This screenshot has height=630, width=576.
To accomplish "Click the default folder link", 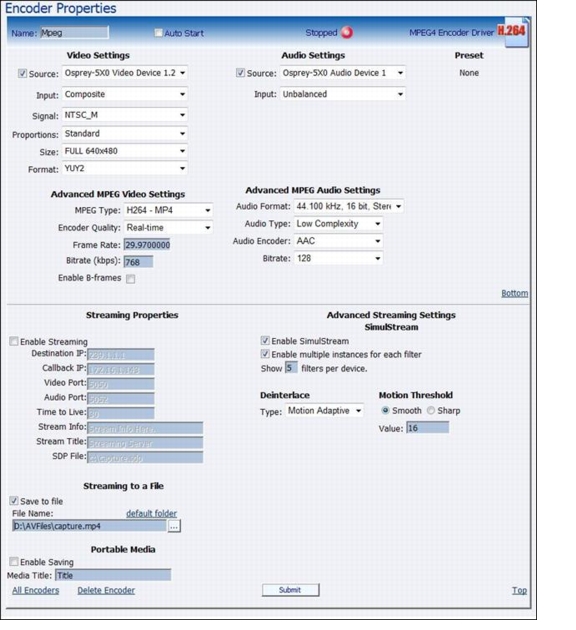I will (x=151, y=513).
